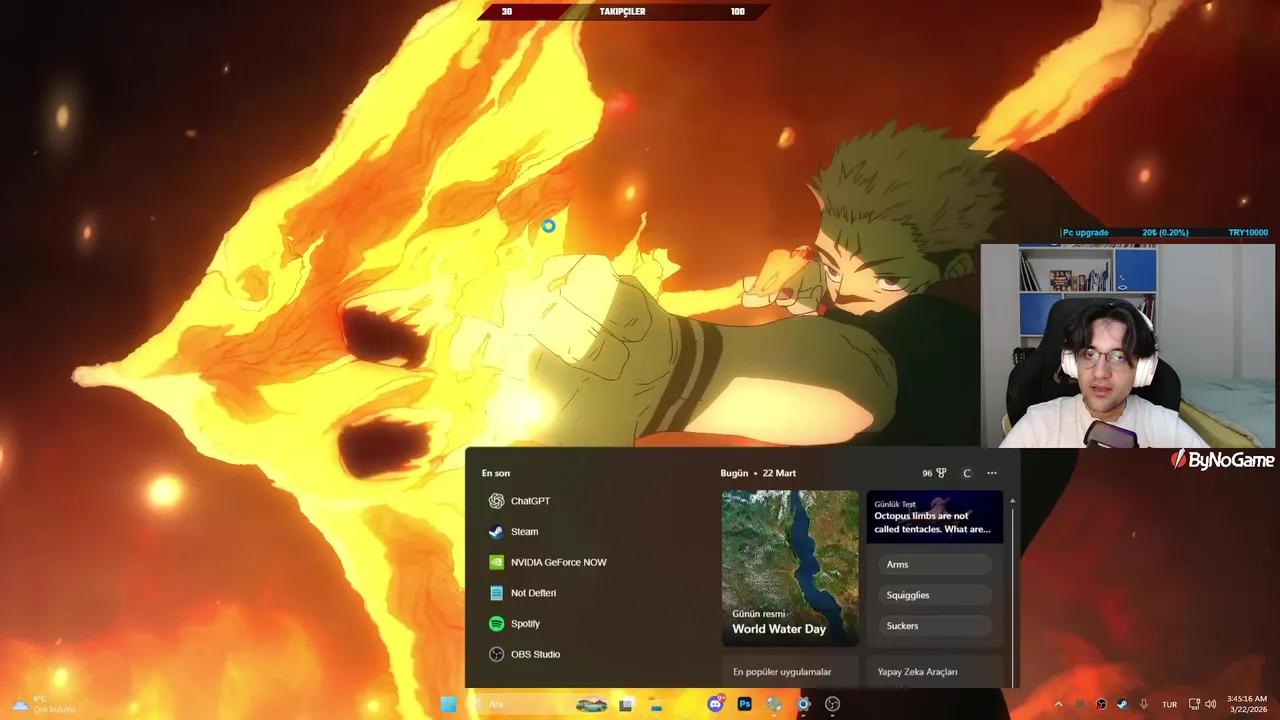This screenshot has height=720, width=1280.
Task: Open the World Water Day image card
Action: click(790, 567)
